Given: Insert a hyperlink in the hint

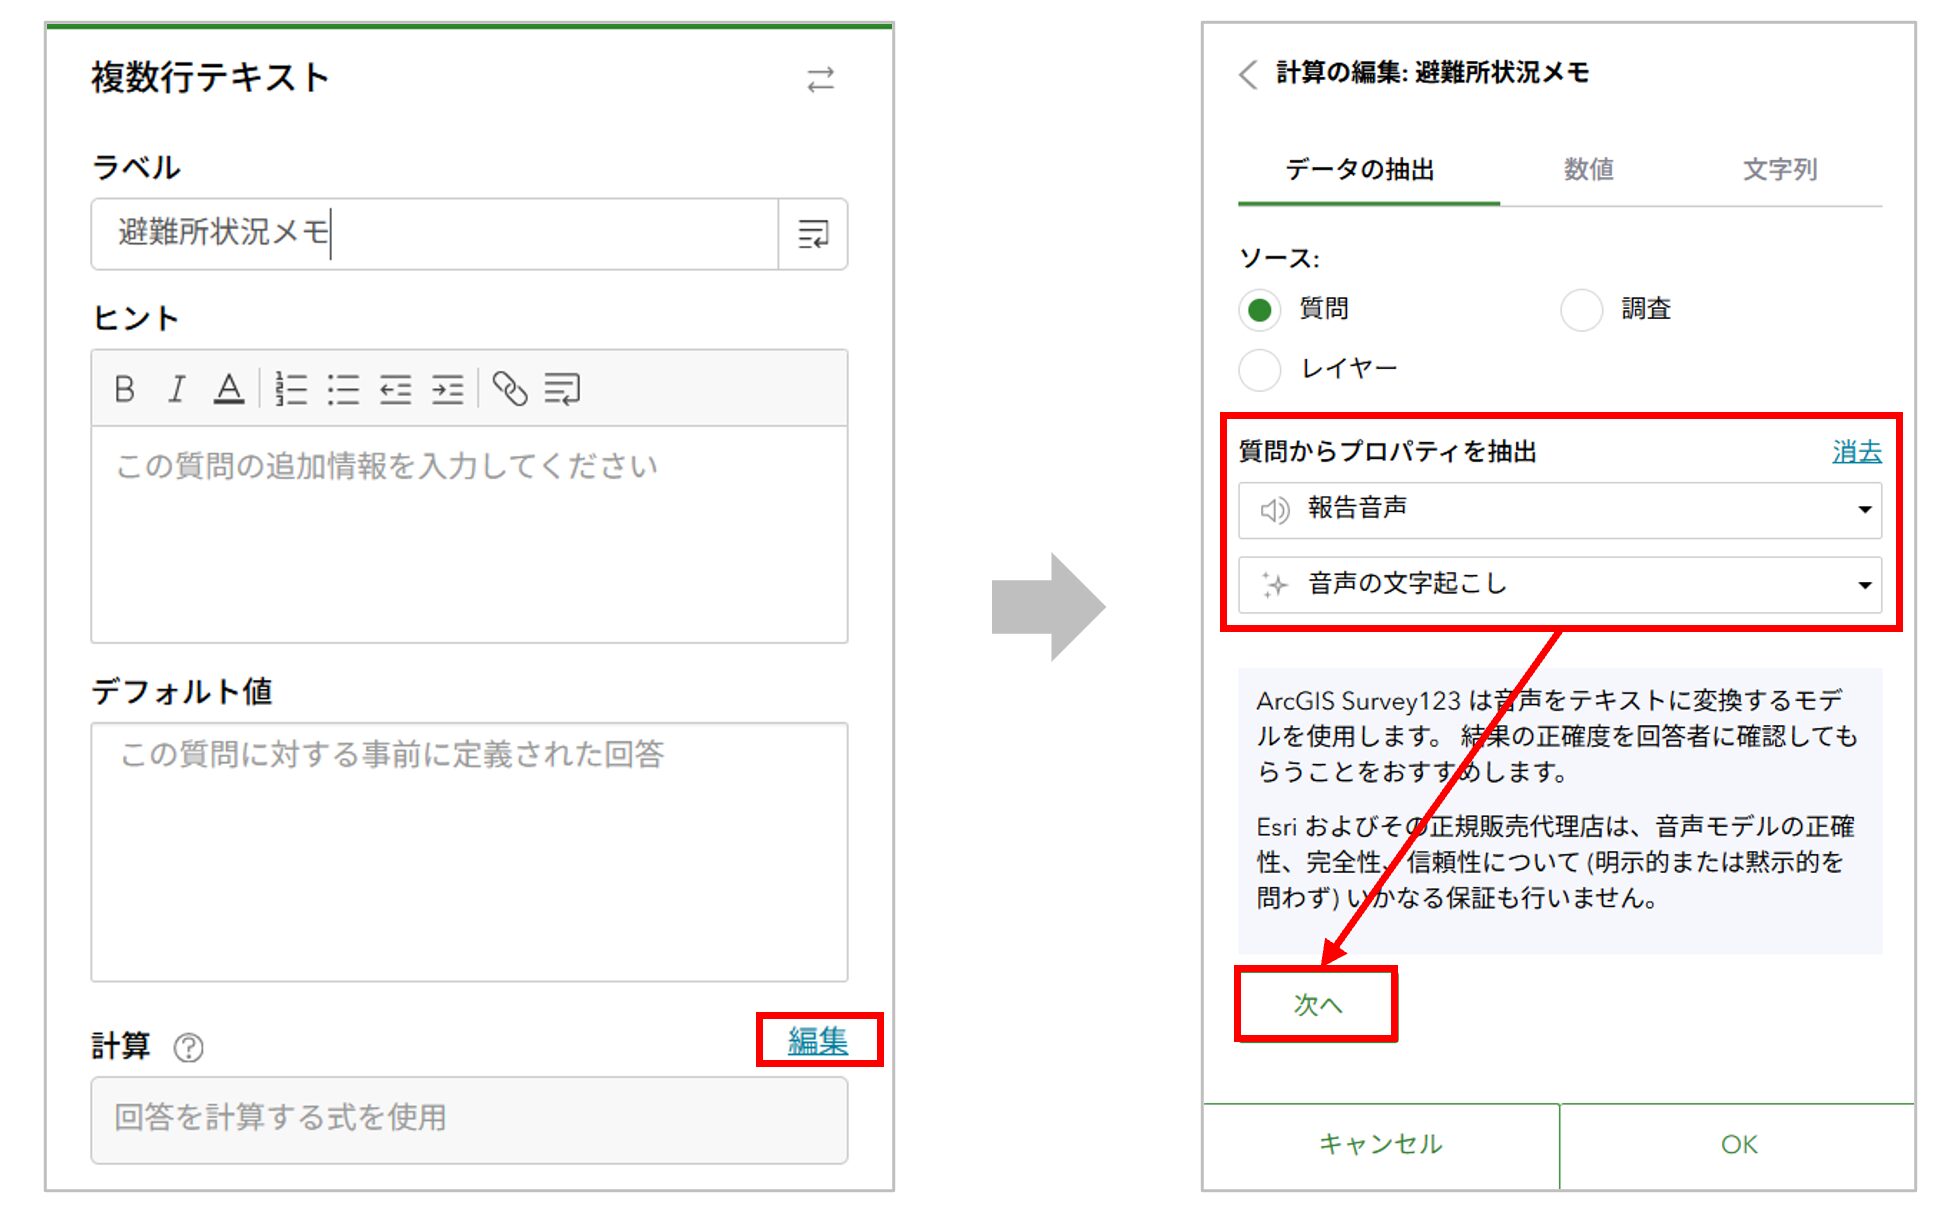Looking at the screenshot, I should tap(510, 389).
